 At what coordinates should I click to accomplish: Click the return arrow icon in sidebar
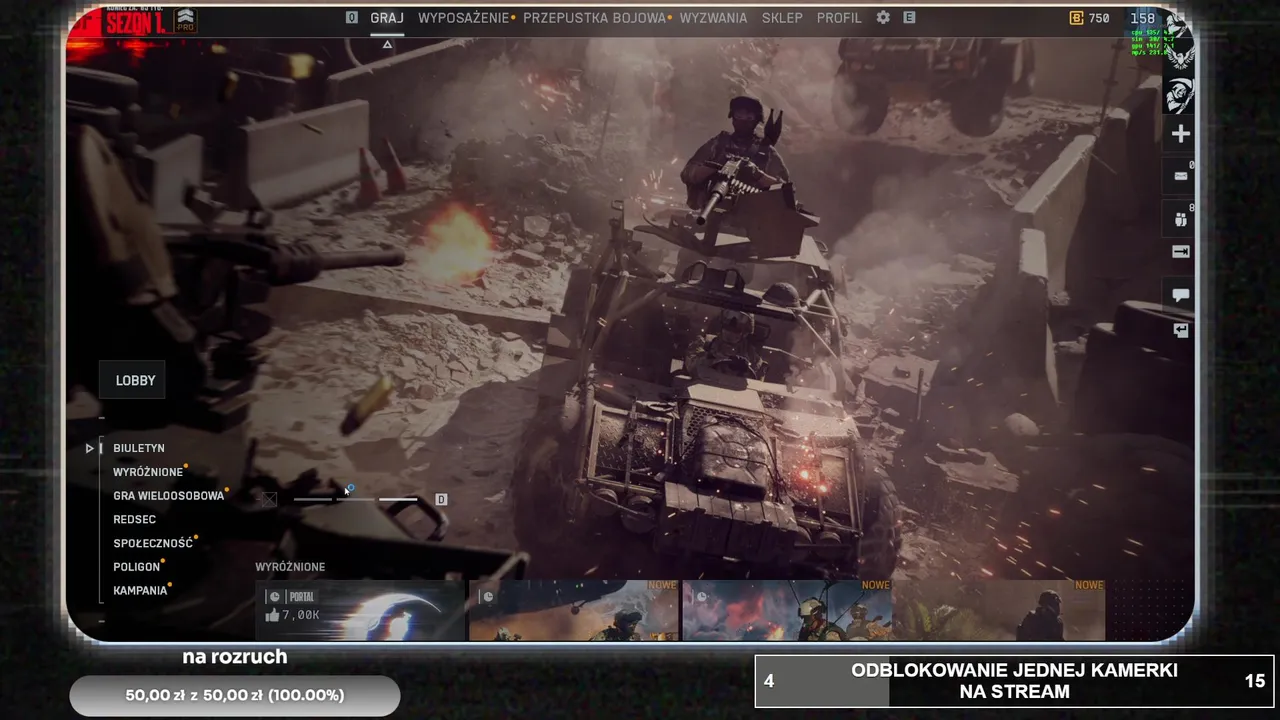click(x=1181, y=330)
